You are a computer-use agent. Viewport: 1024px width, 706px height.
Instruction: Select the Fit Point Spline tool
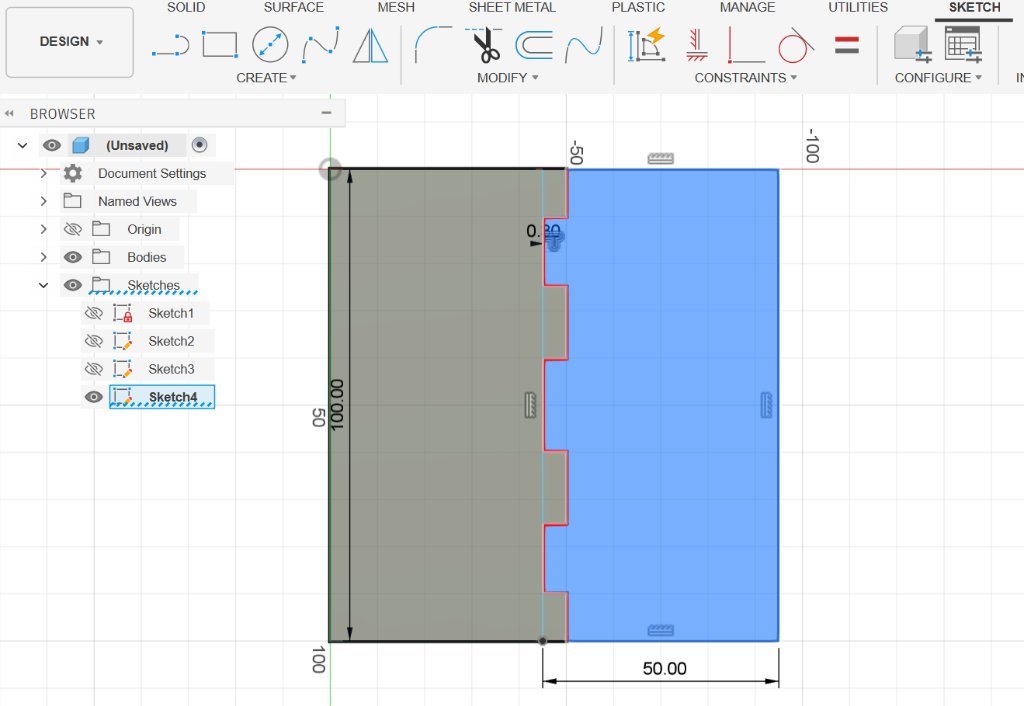point(321,45)
